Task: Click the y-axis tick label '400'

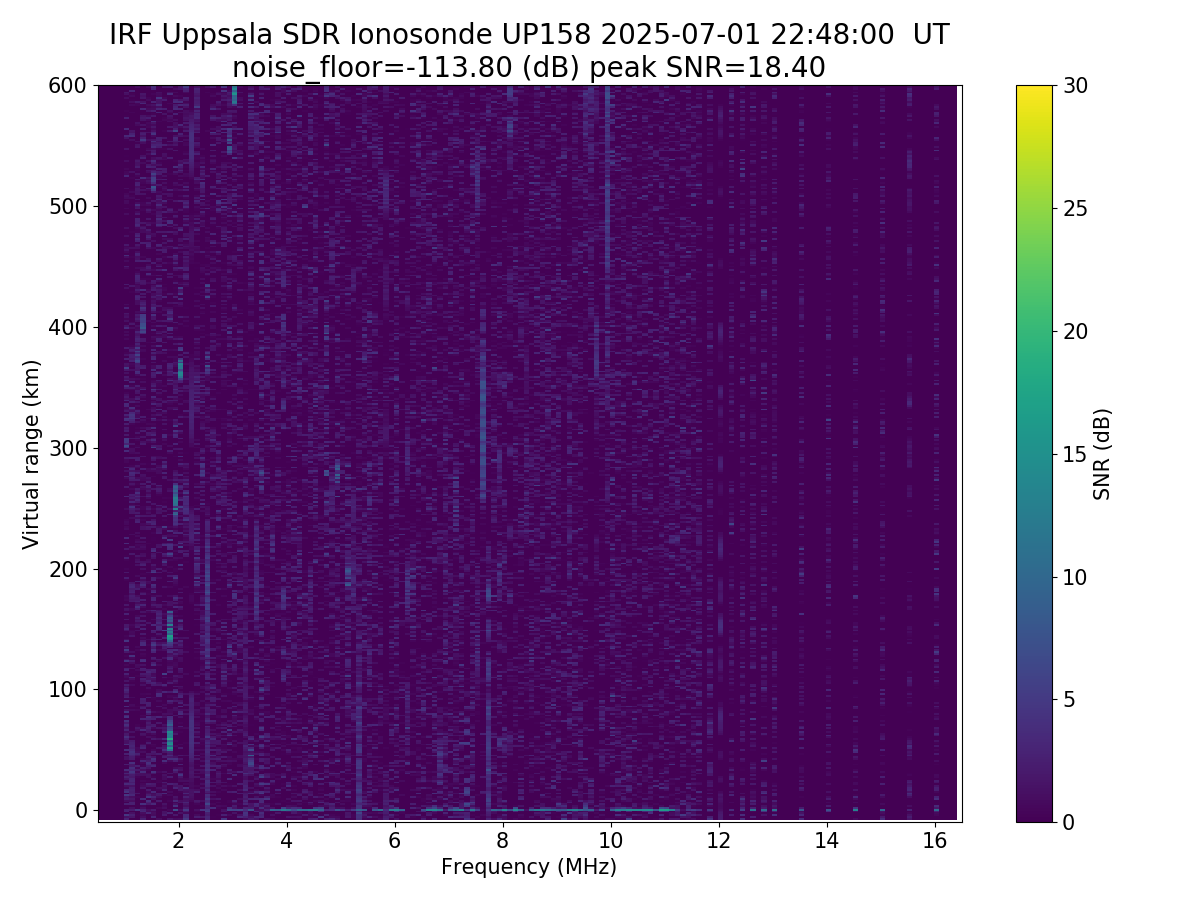Action: pos(68,327)
